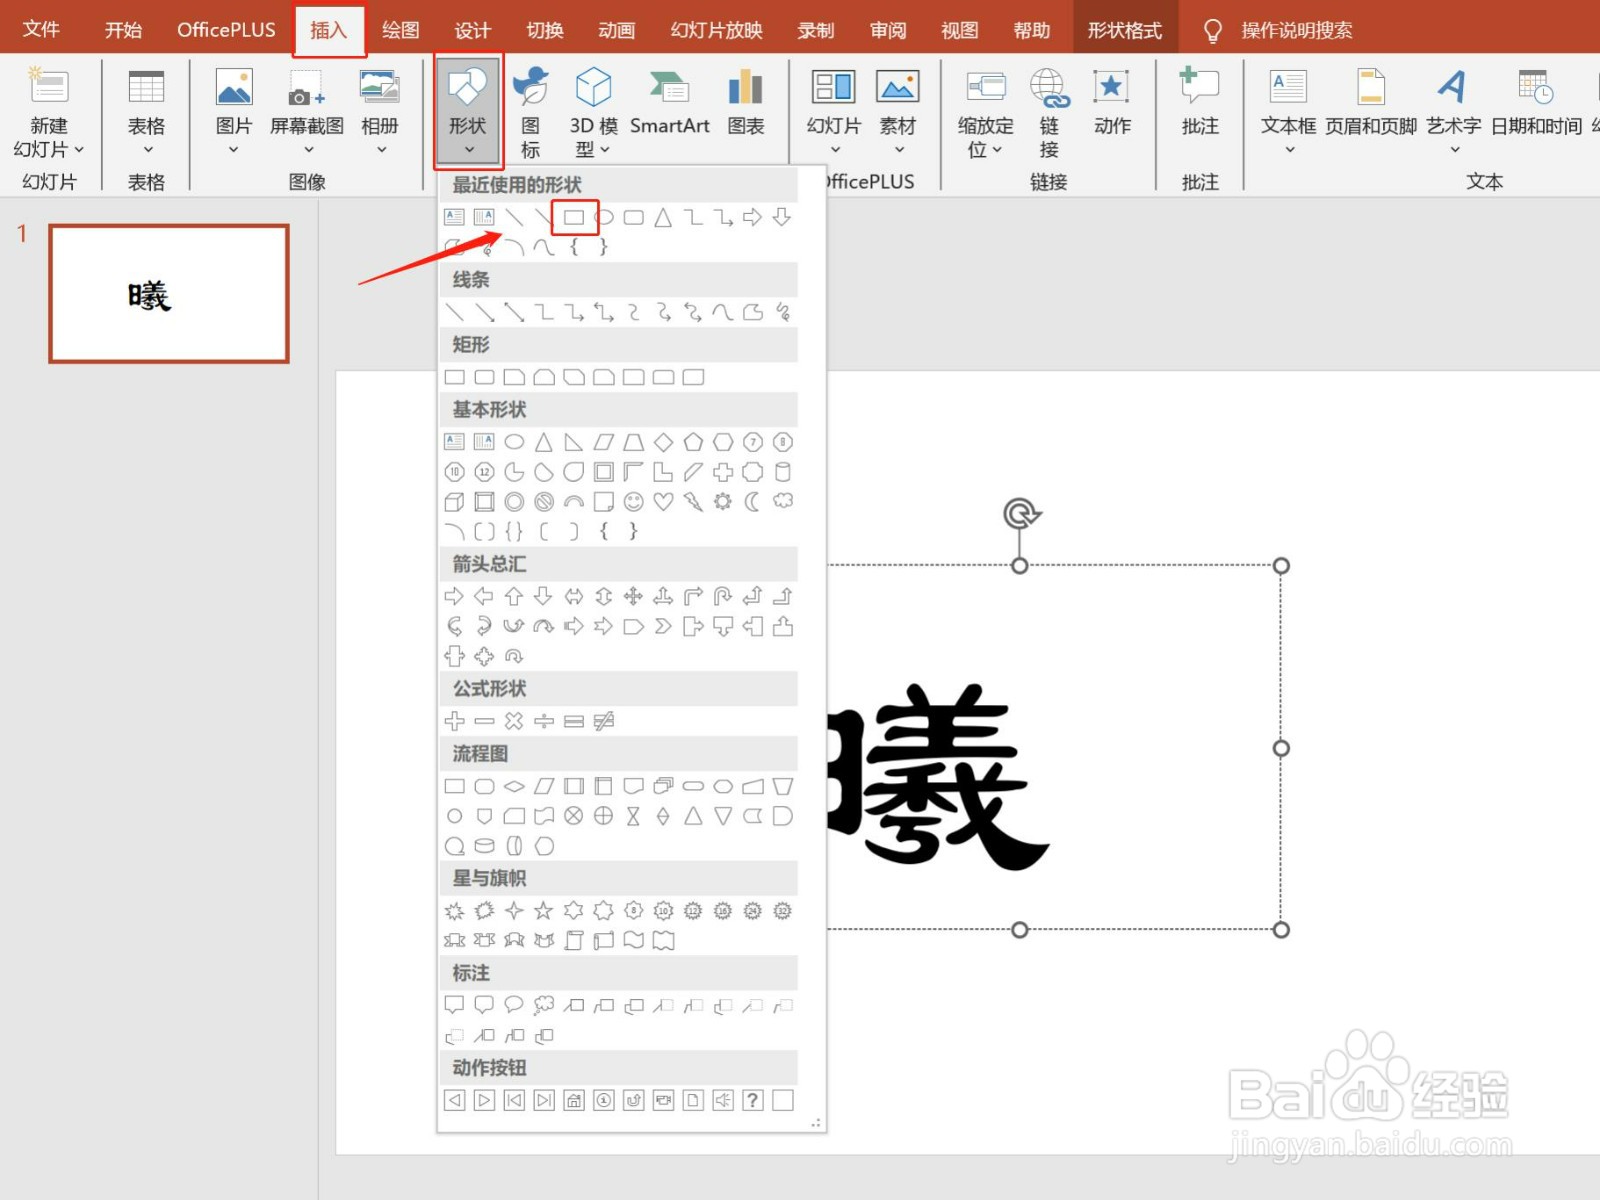Open the OfficePLUS tab
The image size is (1600, 1200).
pyautogui.click(x=226, y=30)
